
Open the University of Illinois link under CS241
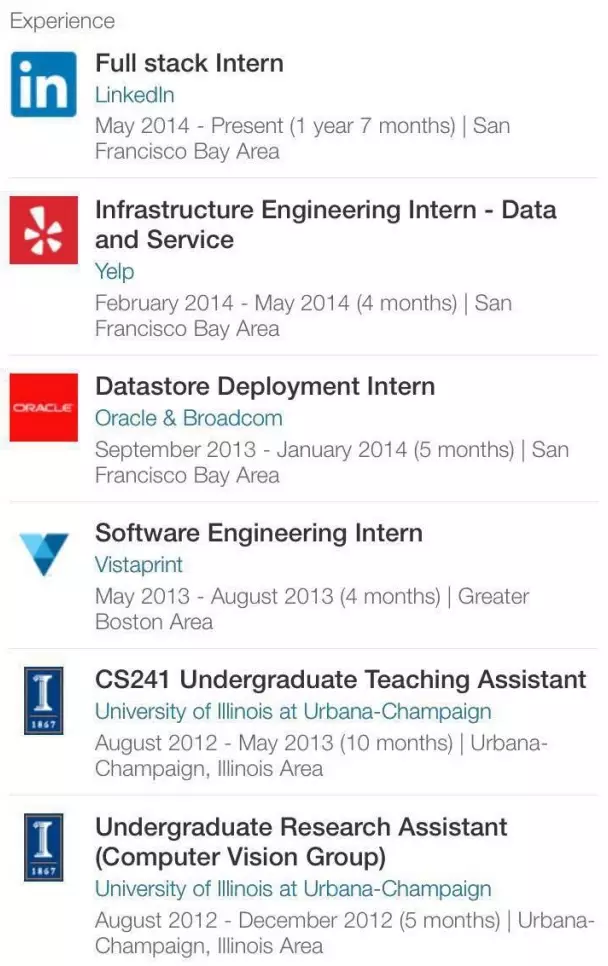tap(293, 712)
